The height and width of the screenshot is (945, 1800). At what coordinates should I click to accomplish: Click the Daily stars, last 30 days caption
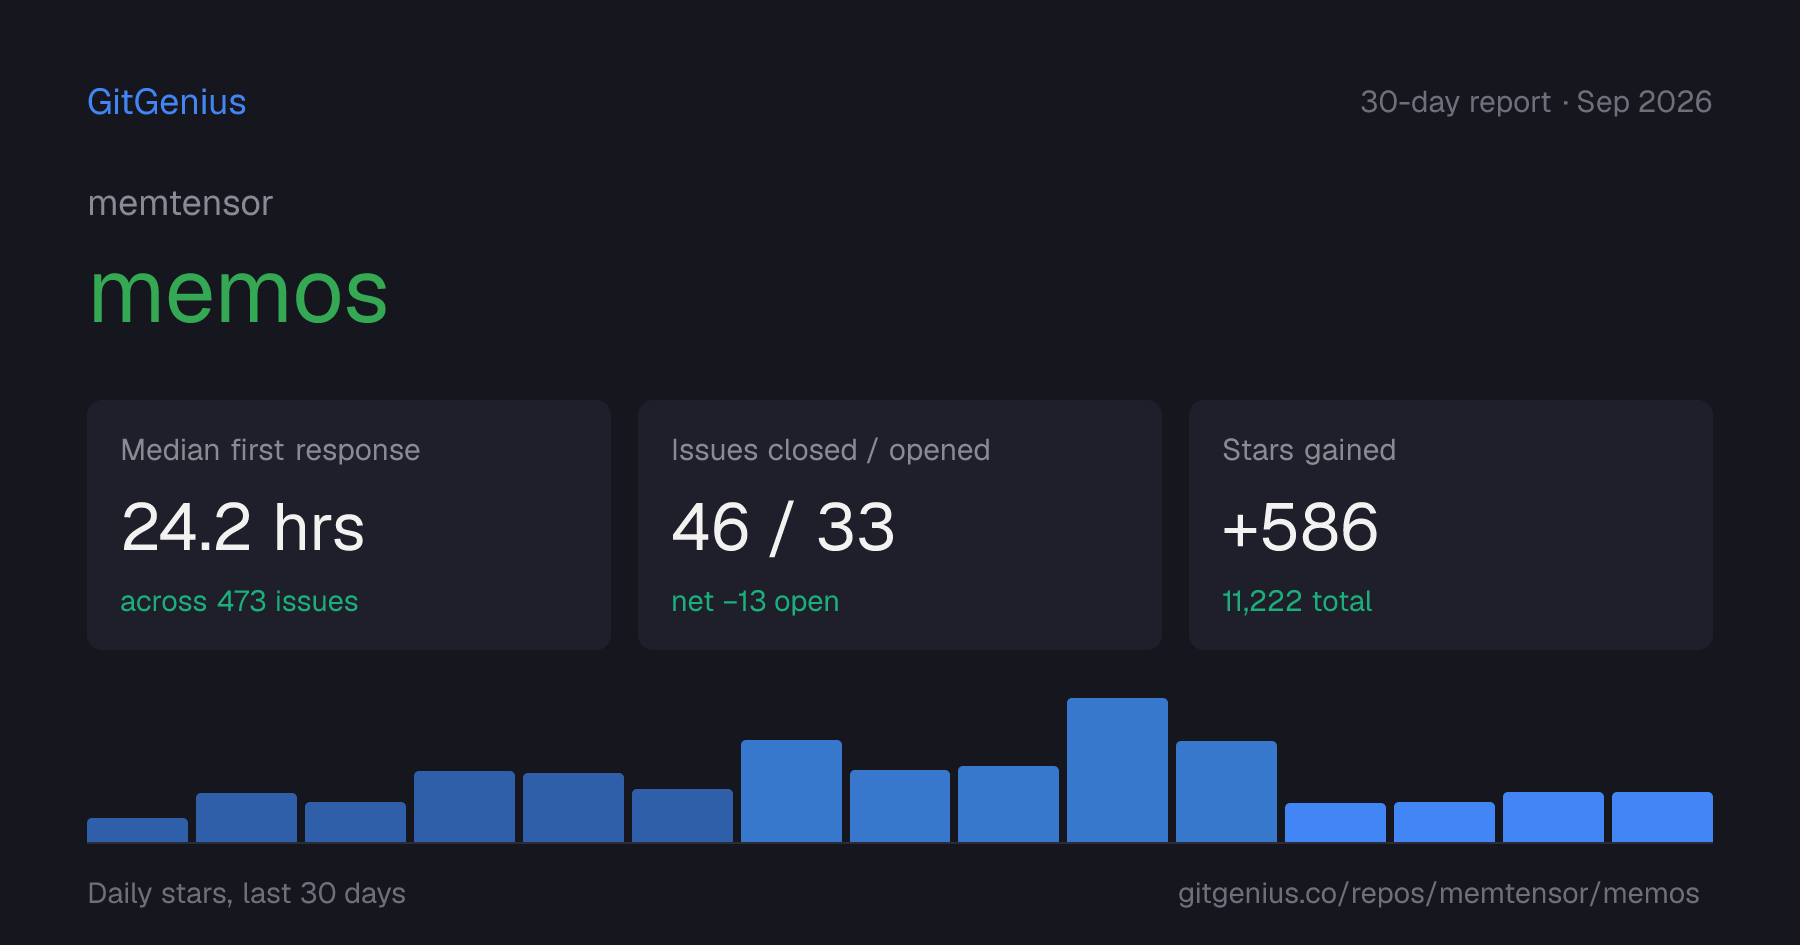[x=247, y=893]
